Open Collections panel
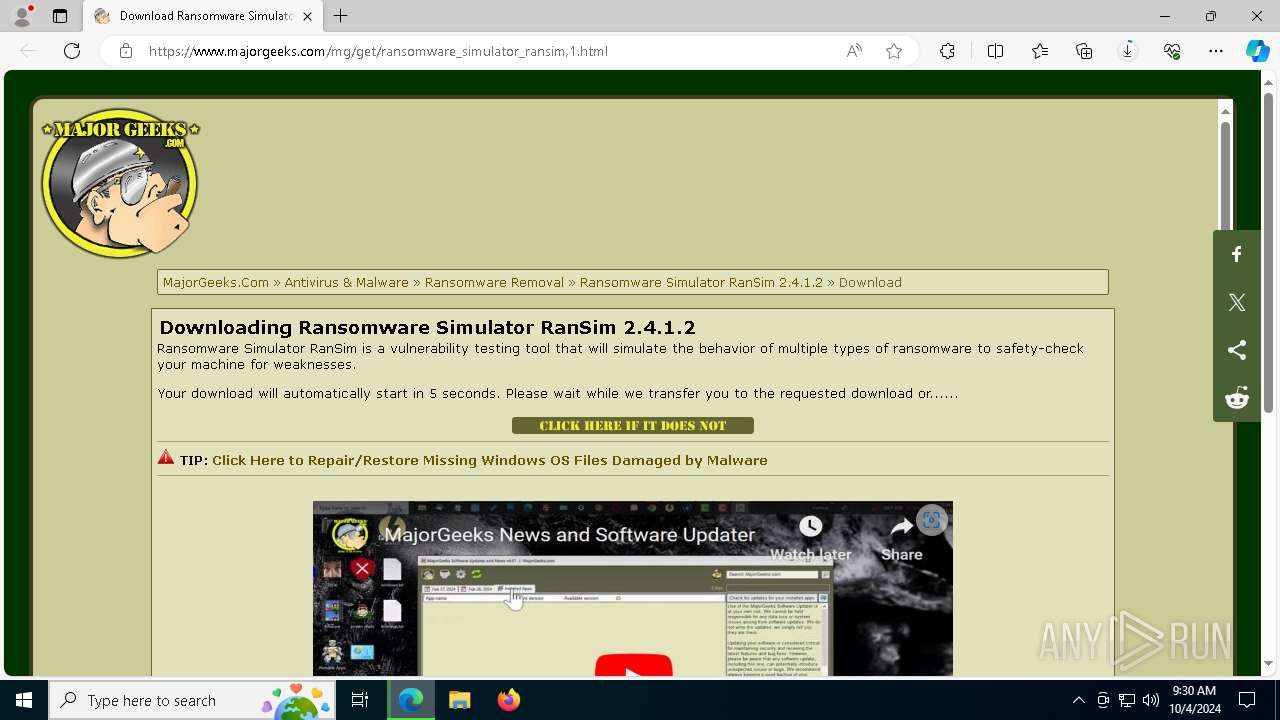Image resolution: width=1280 pixels, height=720 pixels. tap(1084, 51)
